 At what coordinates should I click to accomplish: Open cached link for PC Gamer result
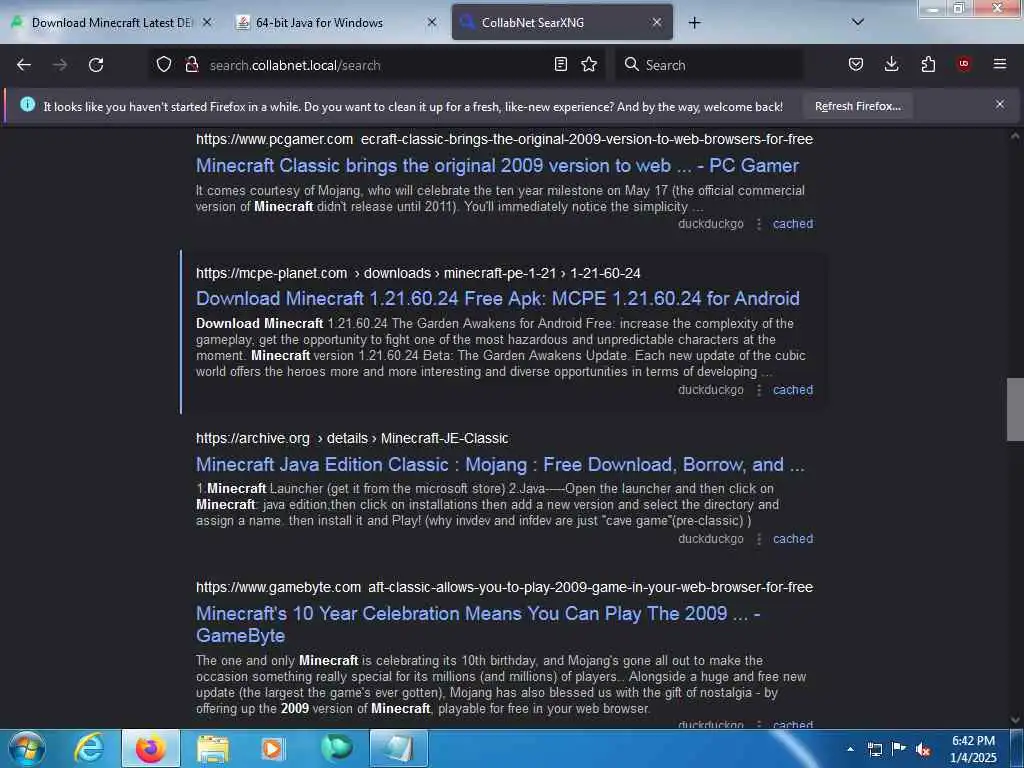coord(793,223)
